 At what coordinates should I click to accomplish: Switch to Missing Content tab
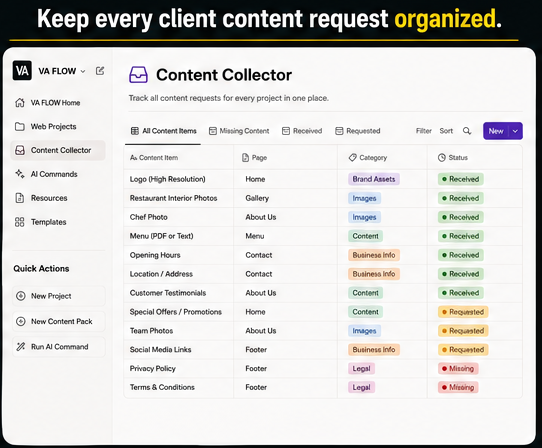(239, 131)
